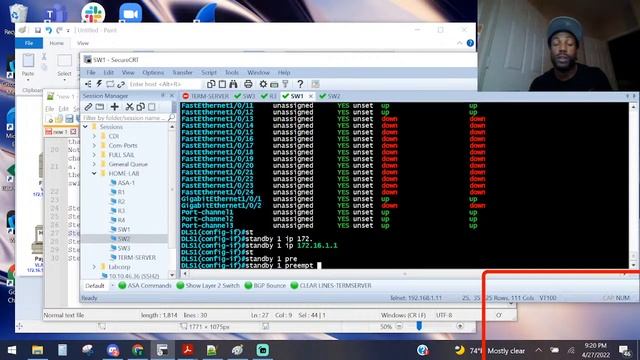The height and width of the screenshot is (360, 640).
Task: Open the Windows Start menu
Action: pos(12,350)
